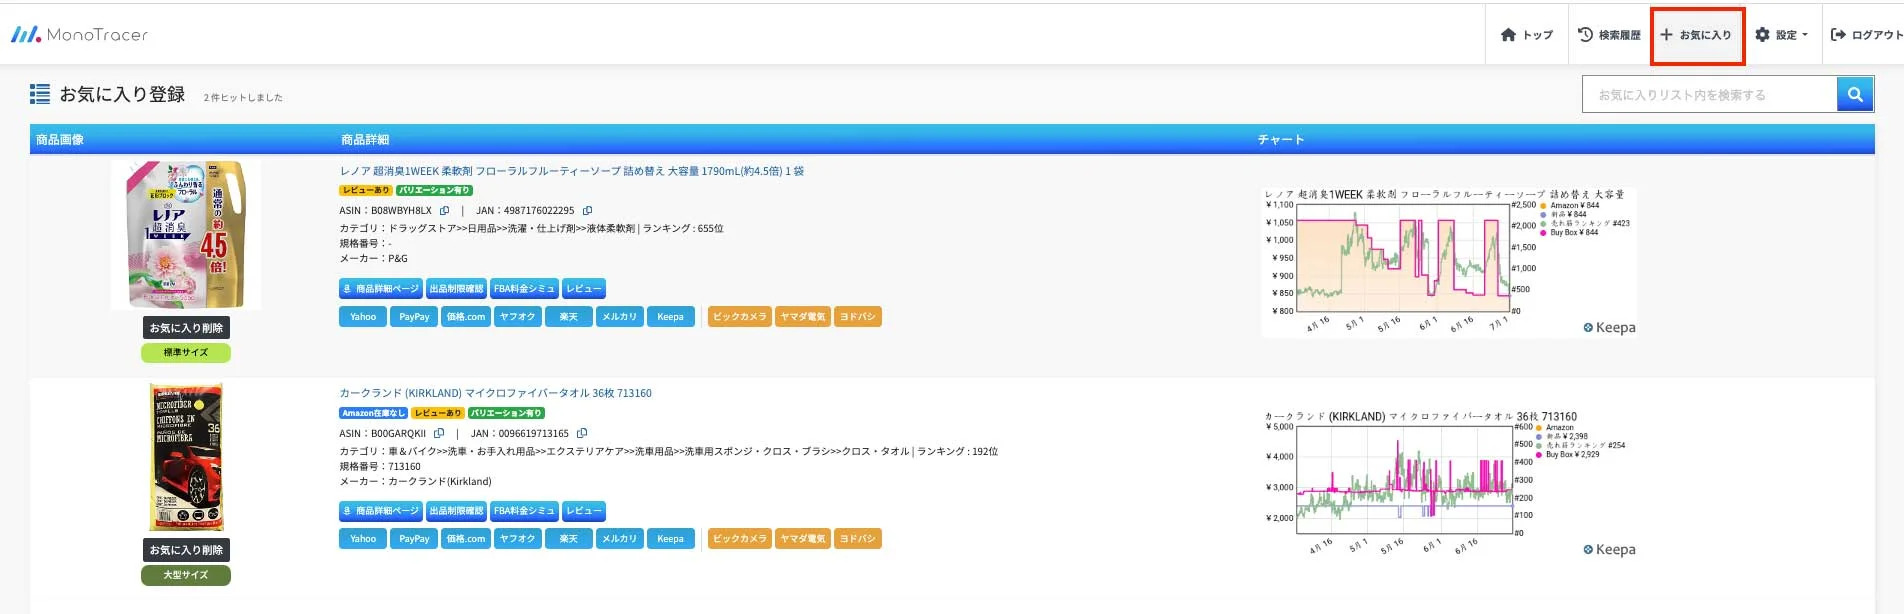
Task: Click the ログアウト logout item
Action: pos(1866,35)
